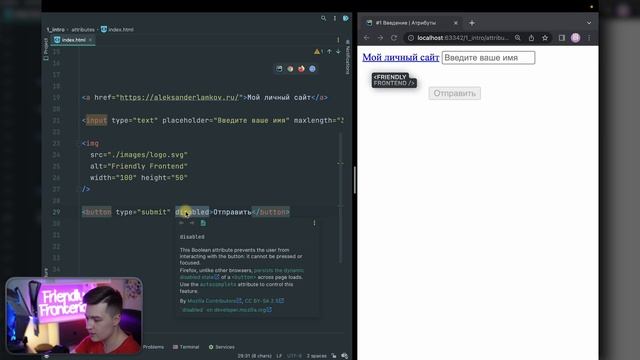Expand the browser tab search chevron

tap(589, 23)
